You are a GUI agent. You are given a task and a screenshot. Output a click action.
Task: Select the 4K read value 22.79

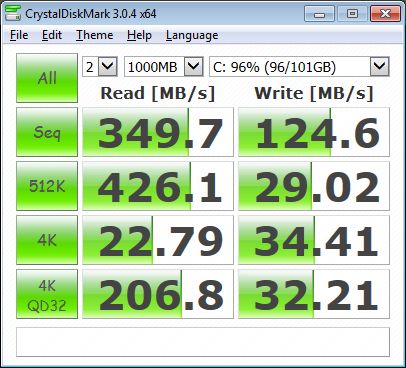click(158, 240)
